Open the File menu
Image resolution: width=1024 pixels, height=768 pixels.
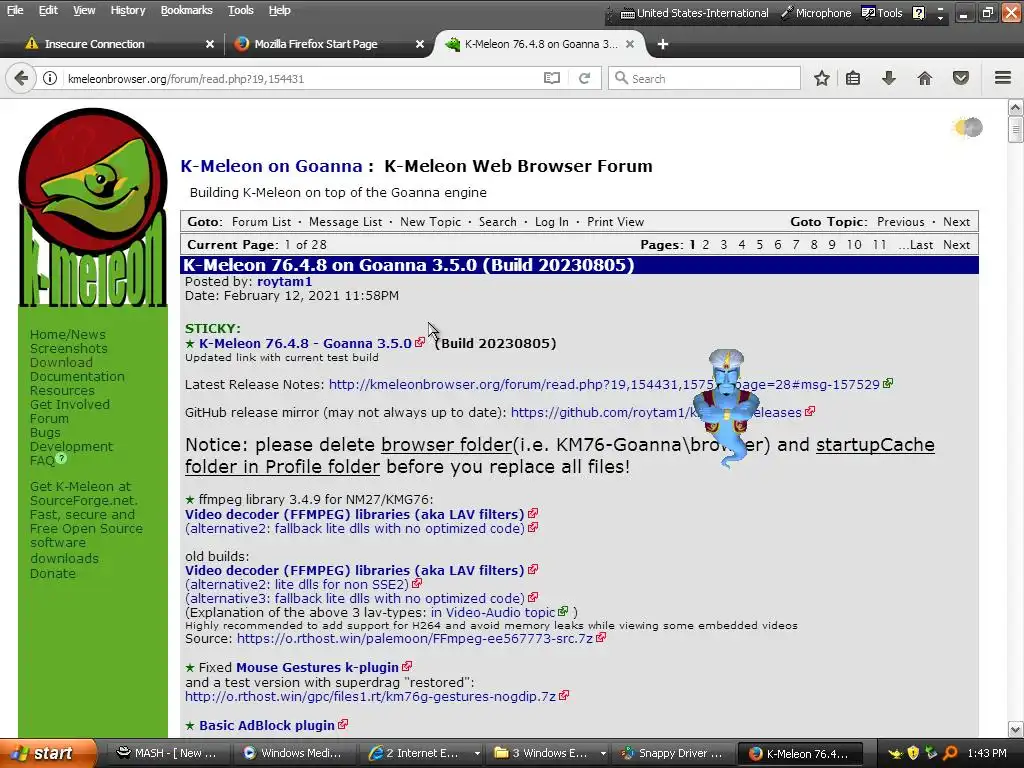[x=15, y=10]
